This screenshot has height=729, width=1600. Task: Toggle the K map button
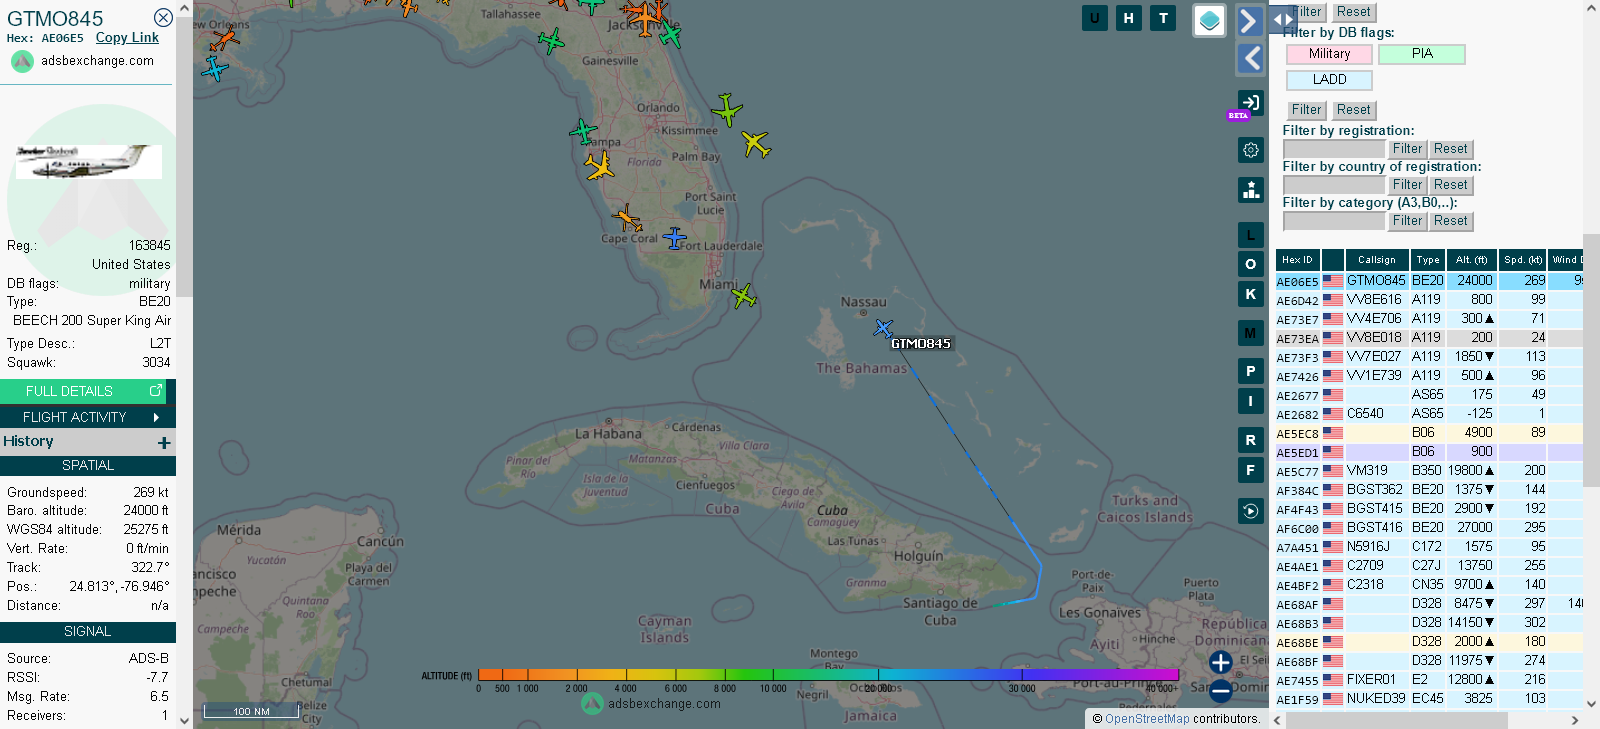[1250, 294]
